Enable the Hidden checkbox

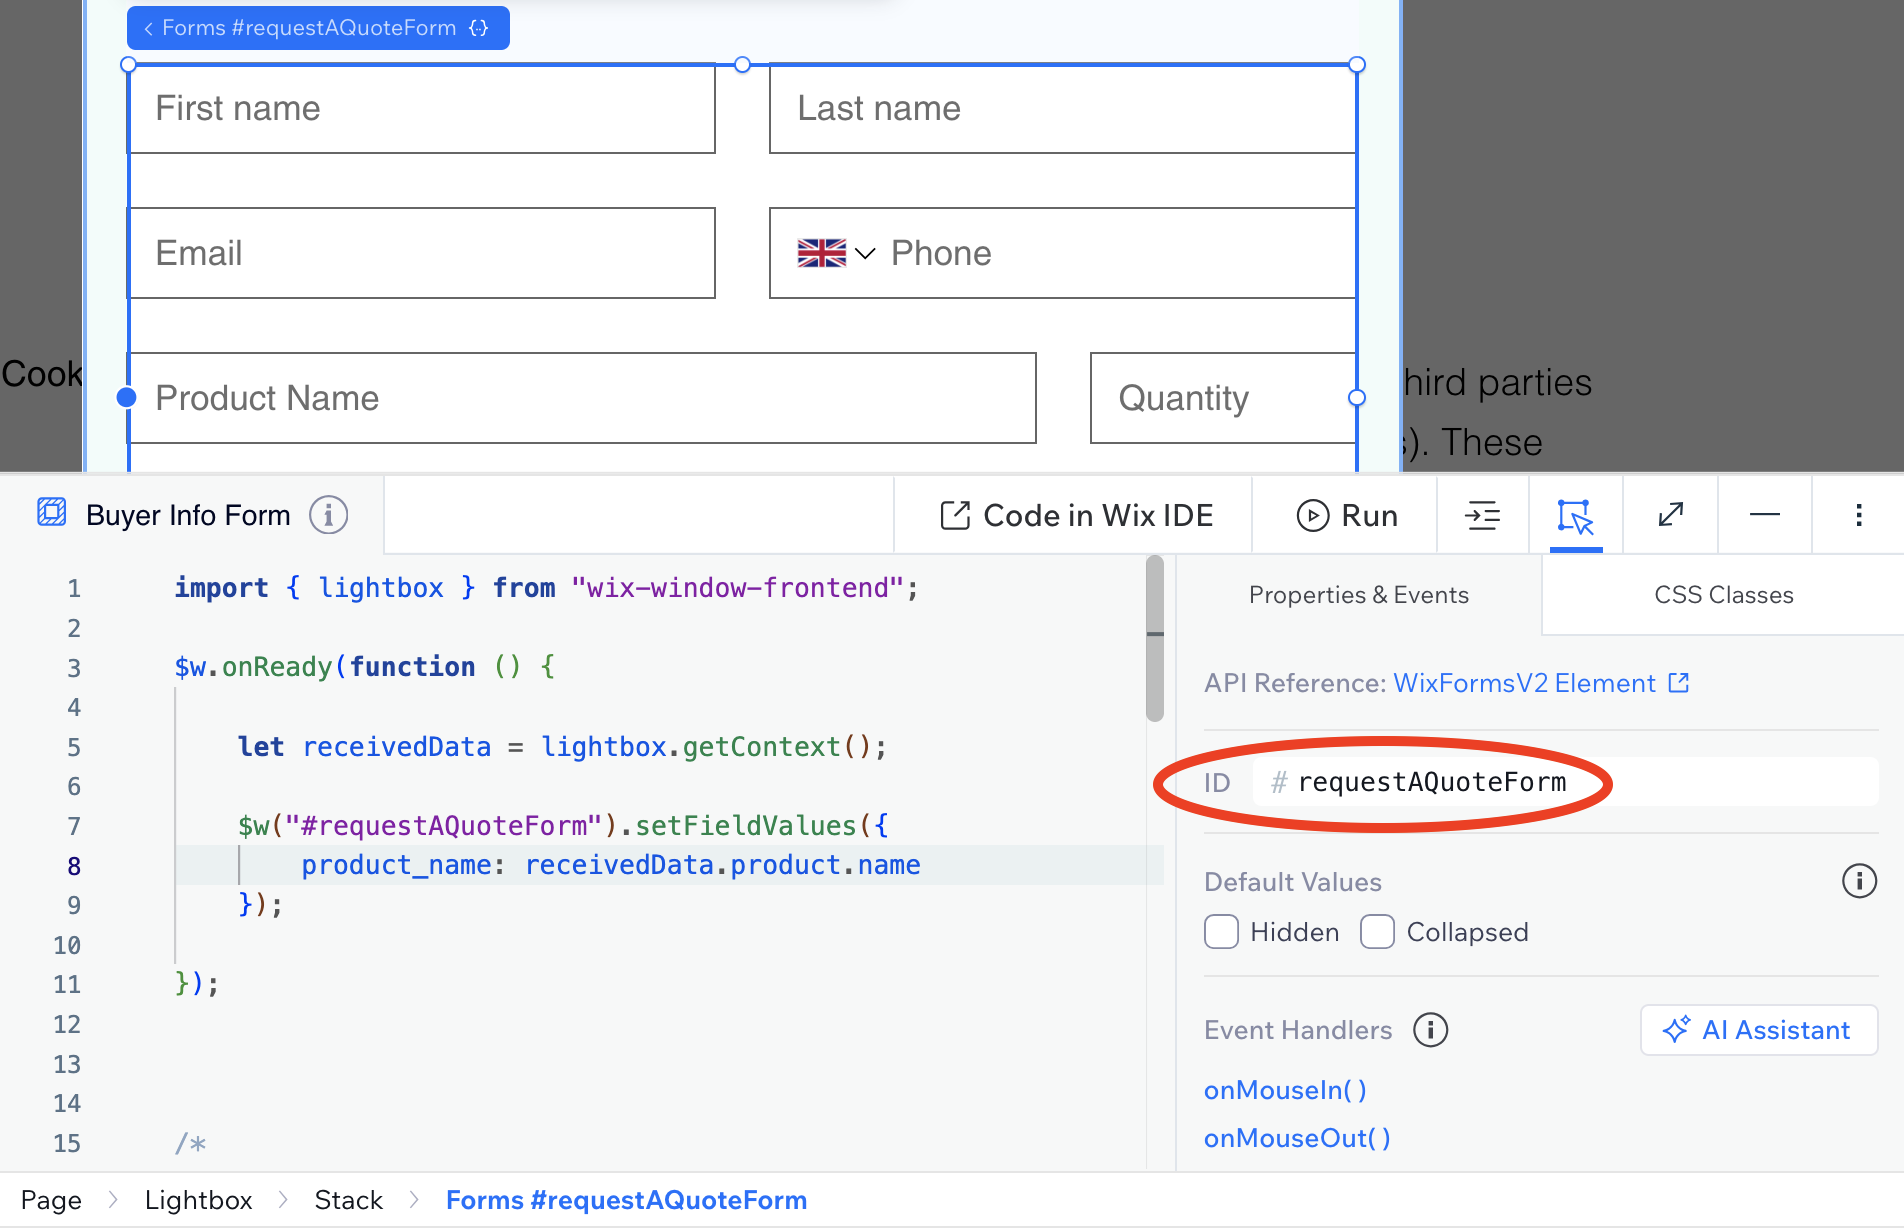pos(1221,932)
